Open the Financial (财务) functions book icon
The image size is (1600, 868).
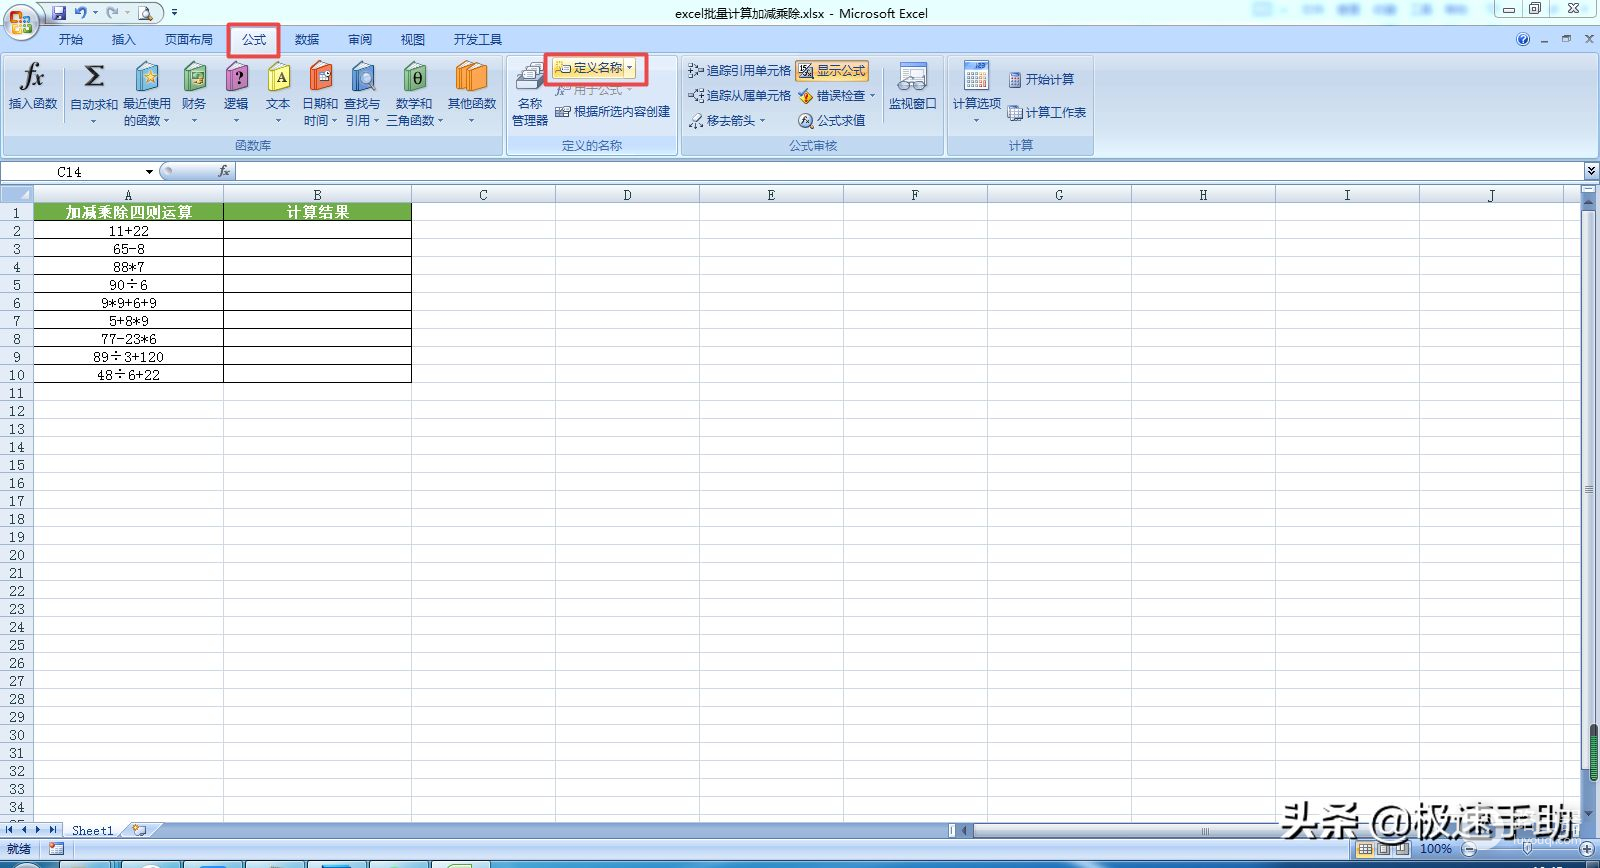(x=194, y=78)
